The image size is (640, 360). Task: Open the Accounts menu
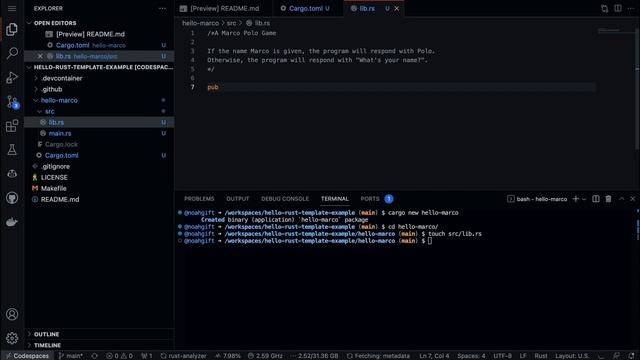pos(12,314)
